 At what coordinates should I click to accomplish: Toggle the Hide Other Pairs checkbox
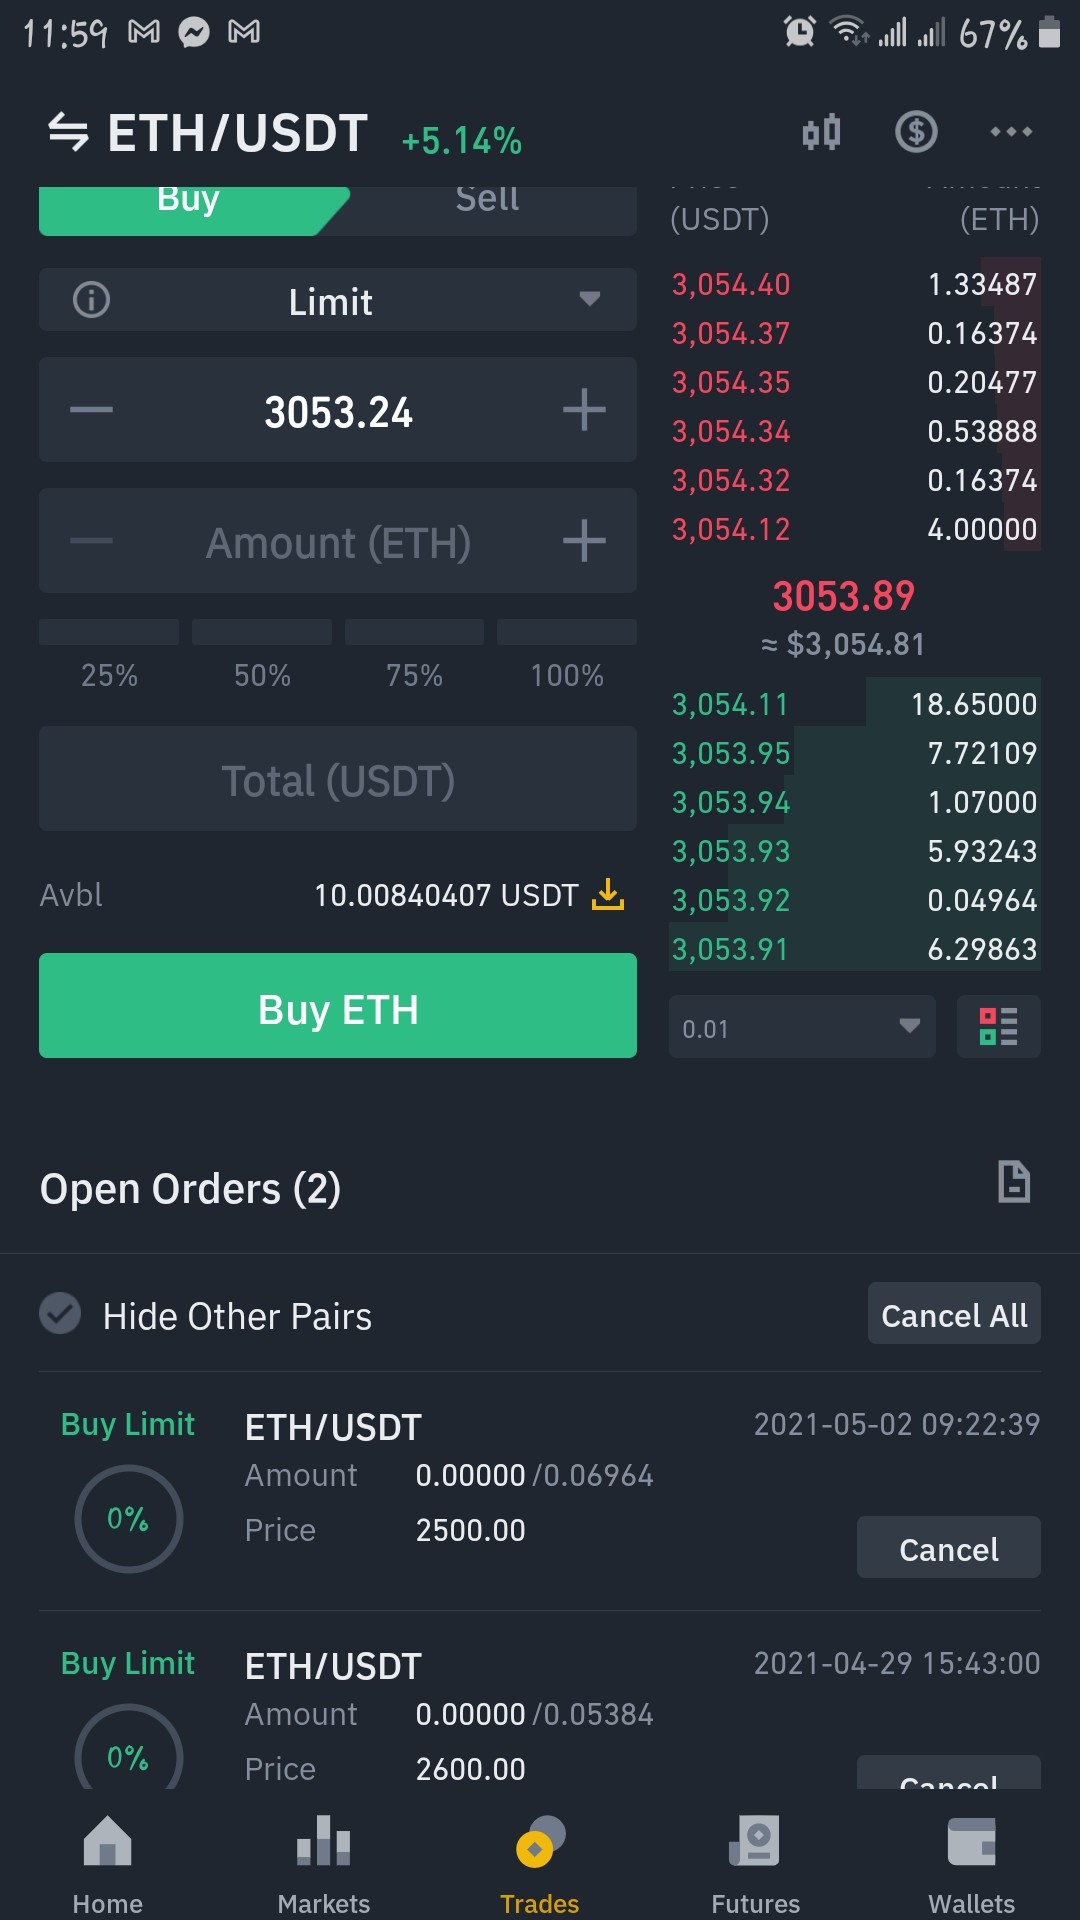60,1314
